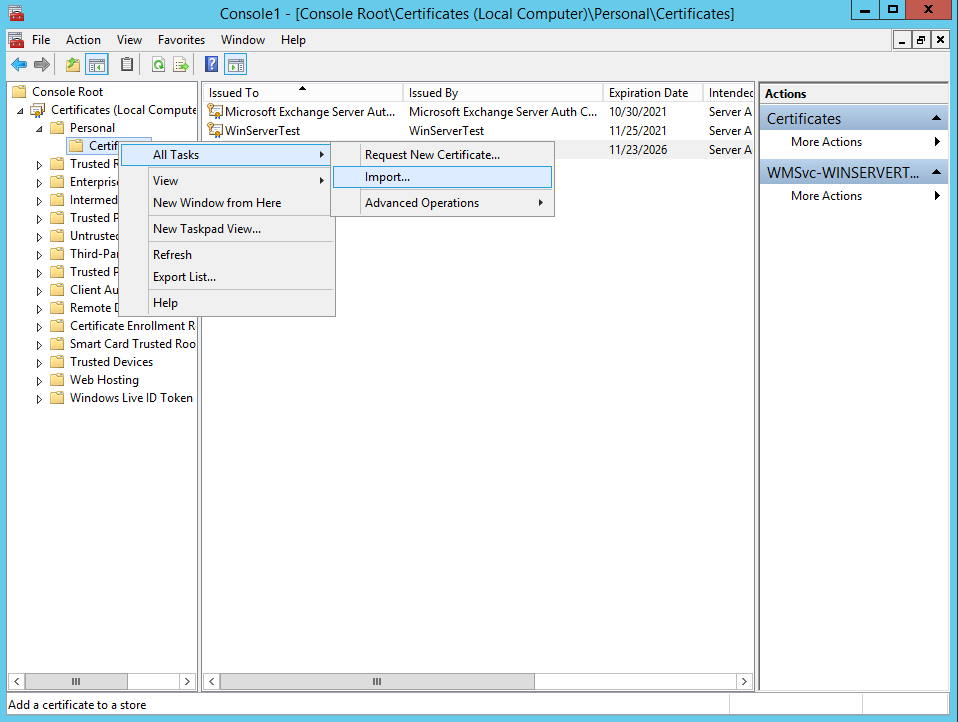Click the Up one level folder icon
Image resolution: width=958 pixels, height=722 pixels.
click(x=72, y=65)
